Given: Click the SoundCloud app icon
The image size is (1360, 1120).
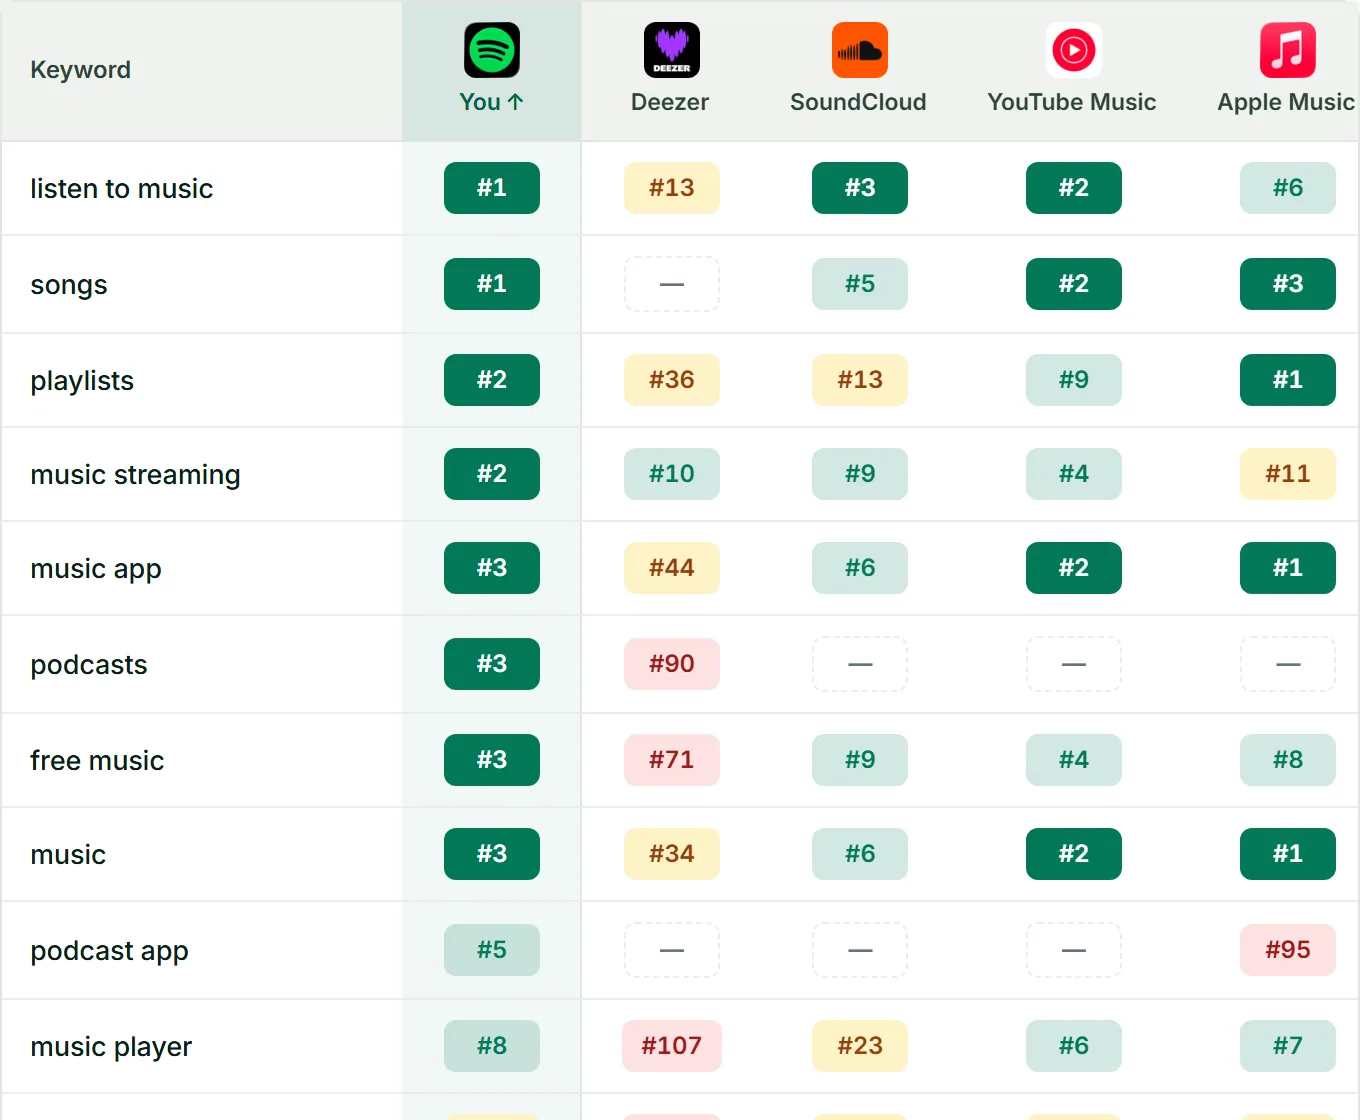Looking at the screenshot, I should point(860,50).
